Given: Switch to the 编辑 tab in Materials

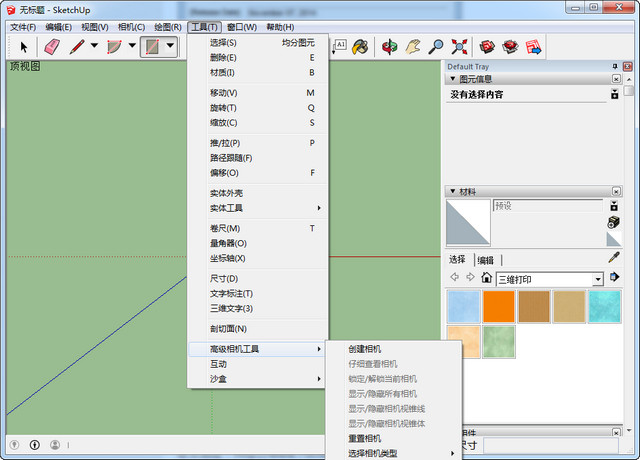Looking at the screenshot, I should tap(486, 260).
